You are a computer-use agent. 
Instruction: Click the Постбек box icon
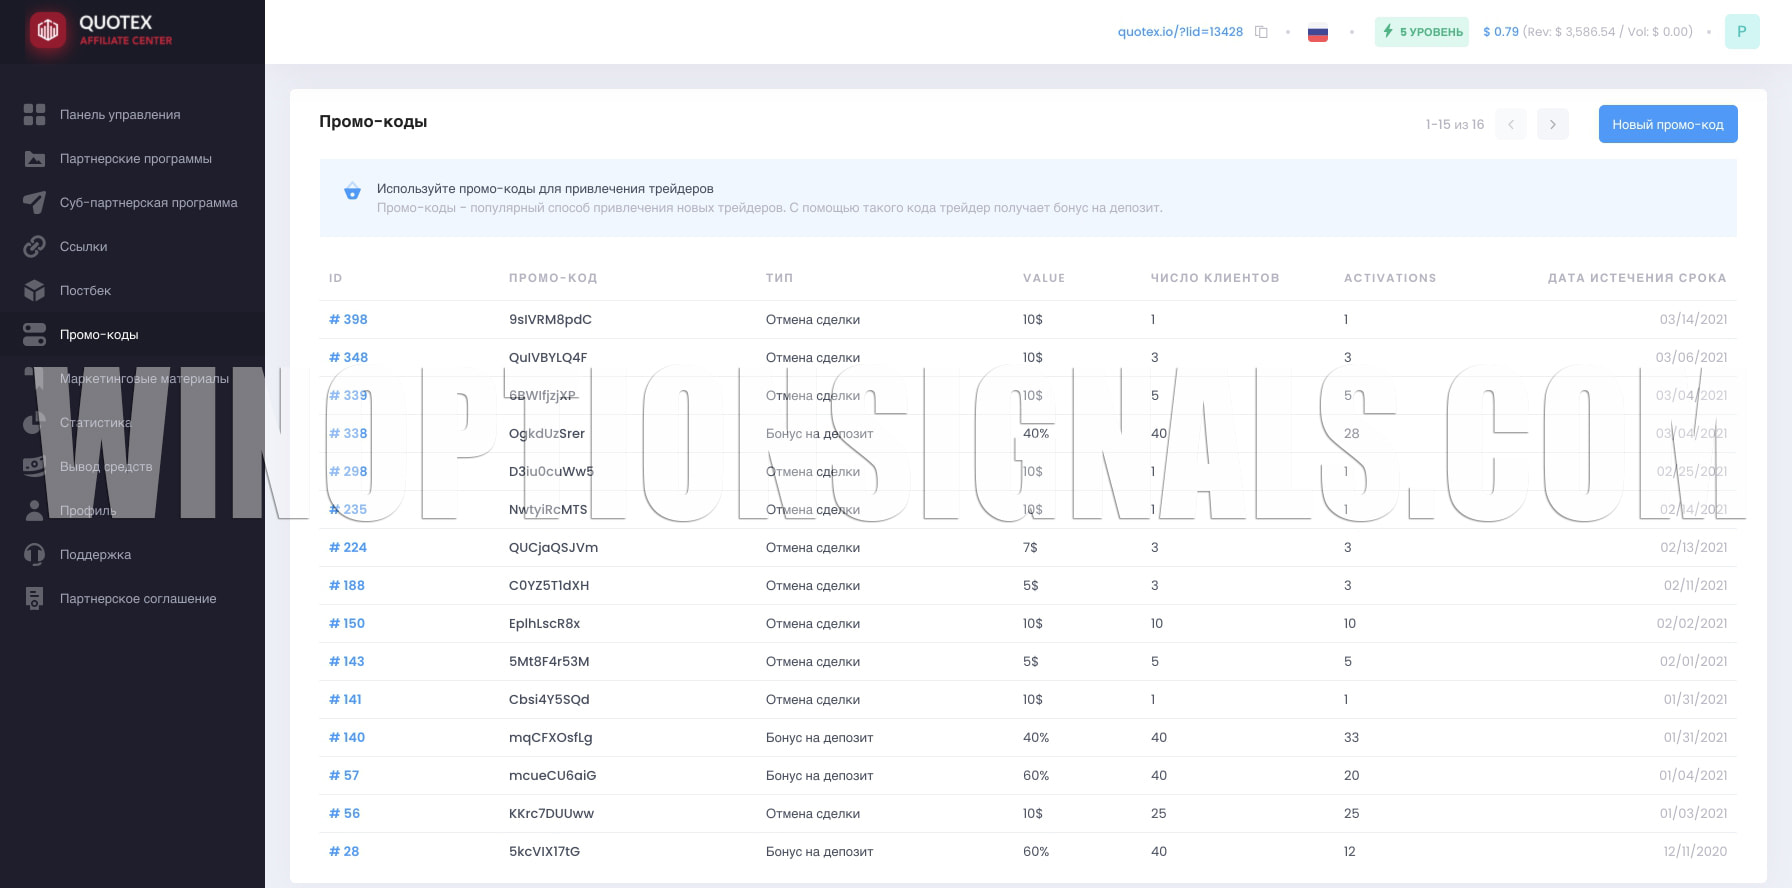[35, 291]
